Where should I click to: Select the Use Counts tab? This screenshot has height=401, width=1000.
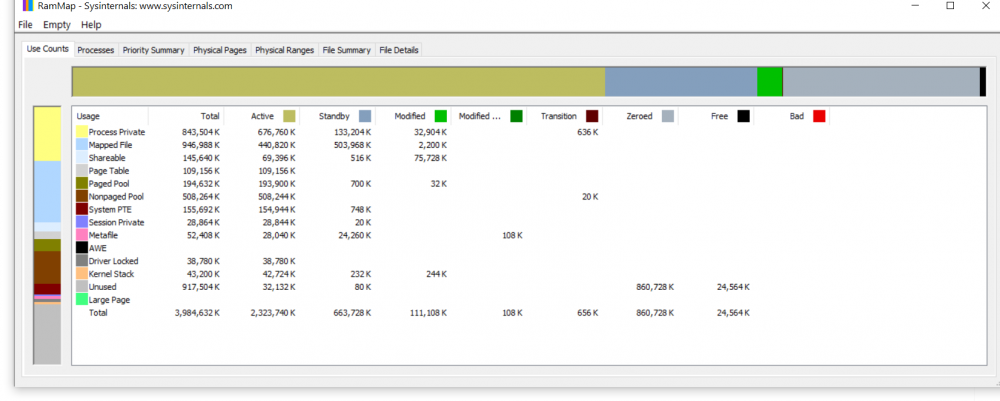point(48,49)
